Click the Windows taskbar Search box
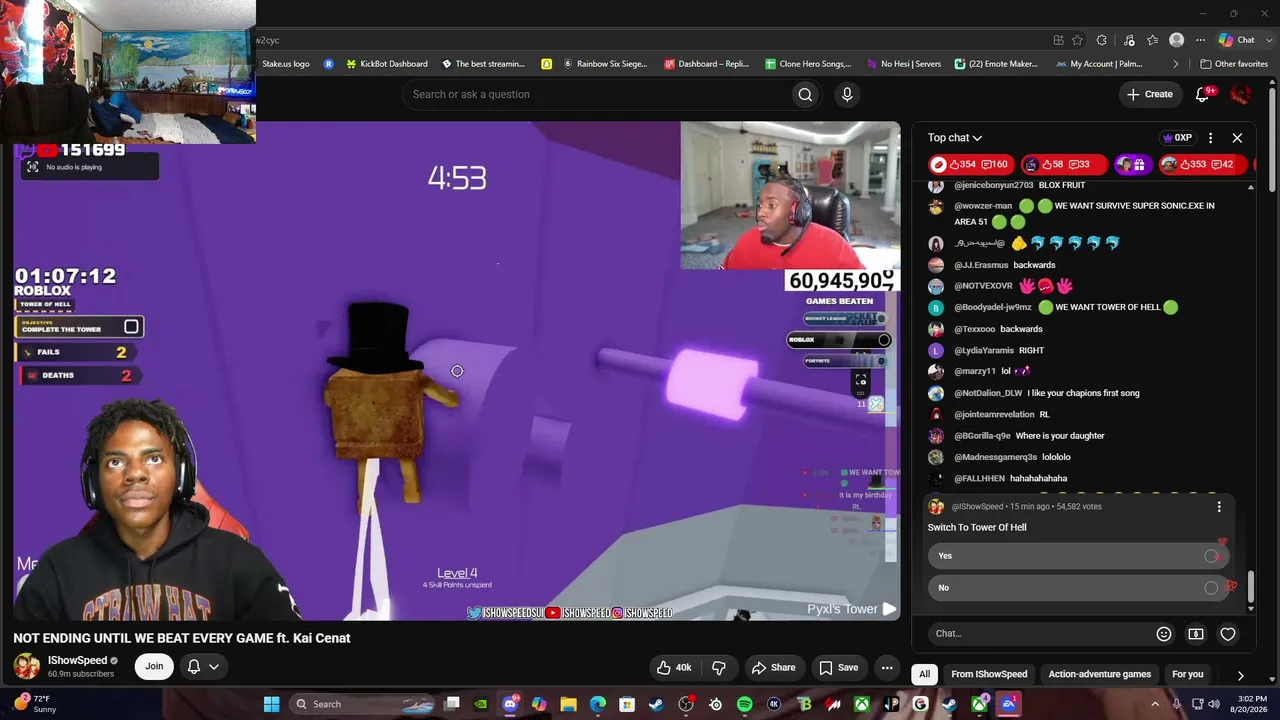The height and width of the screenshot is (720, 1280). coord(363,704)
